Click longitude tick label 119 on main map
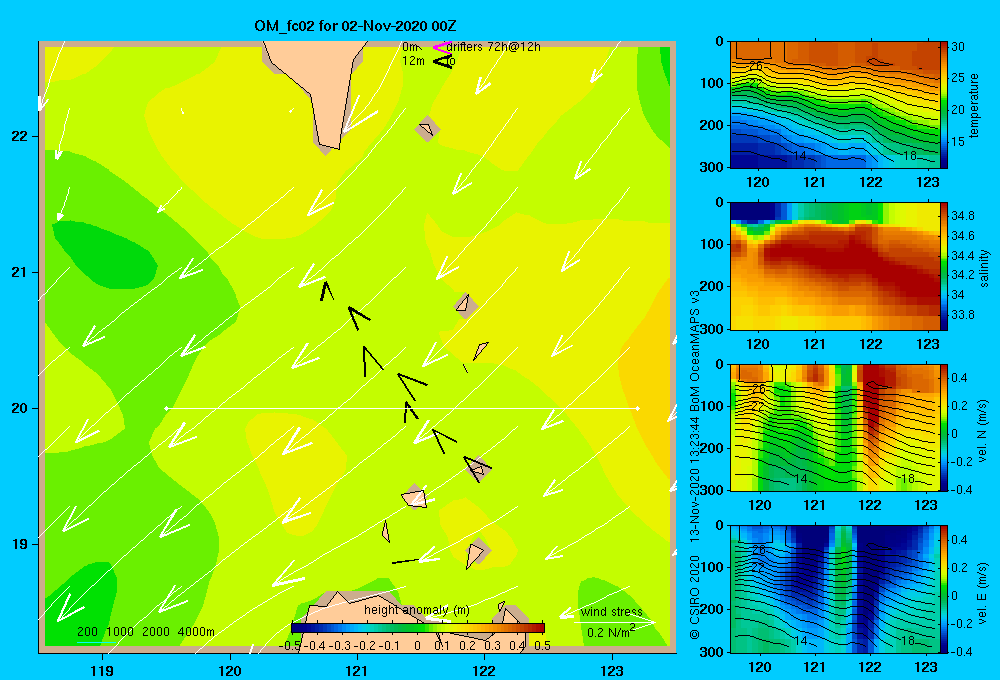This screenshot has width=1000, height=680. tap(102, 670)
